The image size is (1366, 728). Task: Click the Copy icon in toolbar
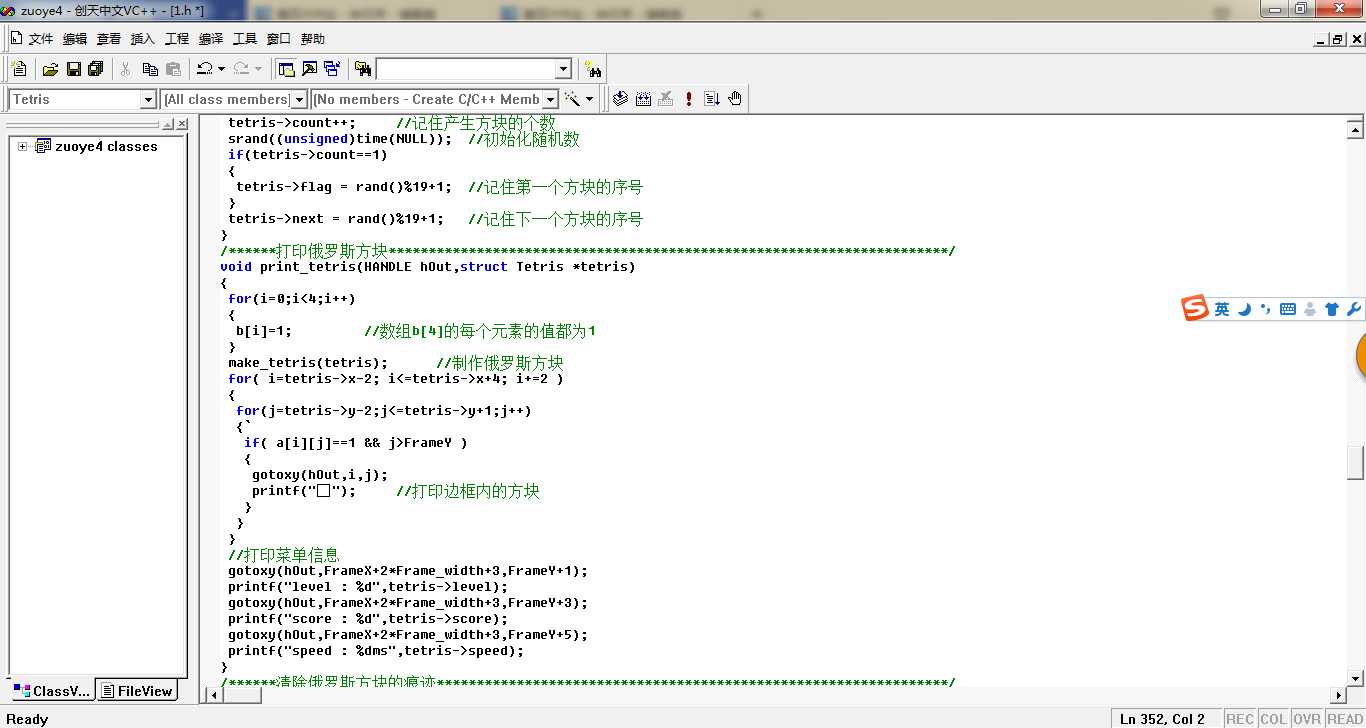pyautogui.click(x=150, y=69)
